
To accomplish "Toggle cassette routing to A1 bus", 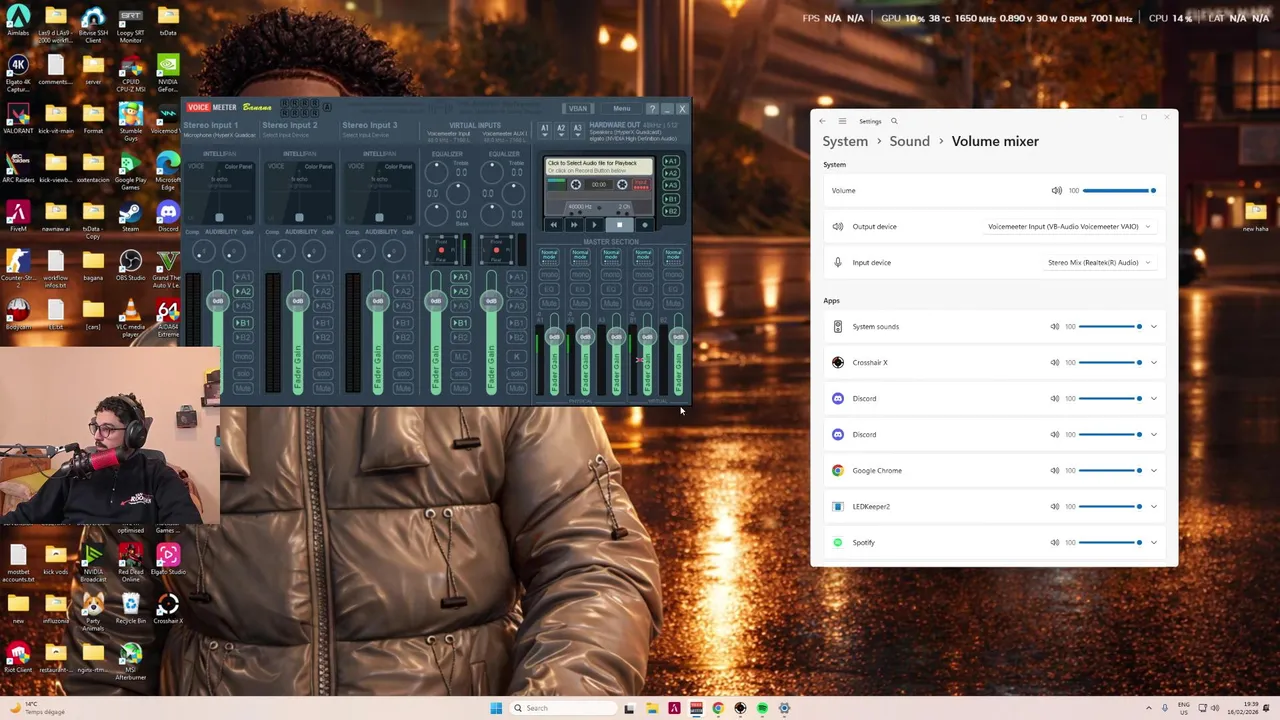I will tap(671, 161).
